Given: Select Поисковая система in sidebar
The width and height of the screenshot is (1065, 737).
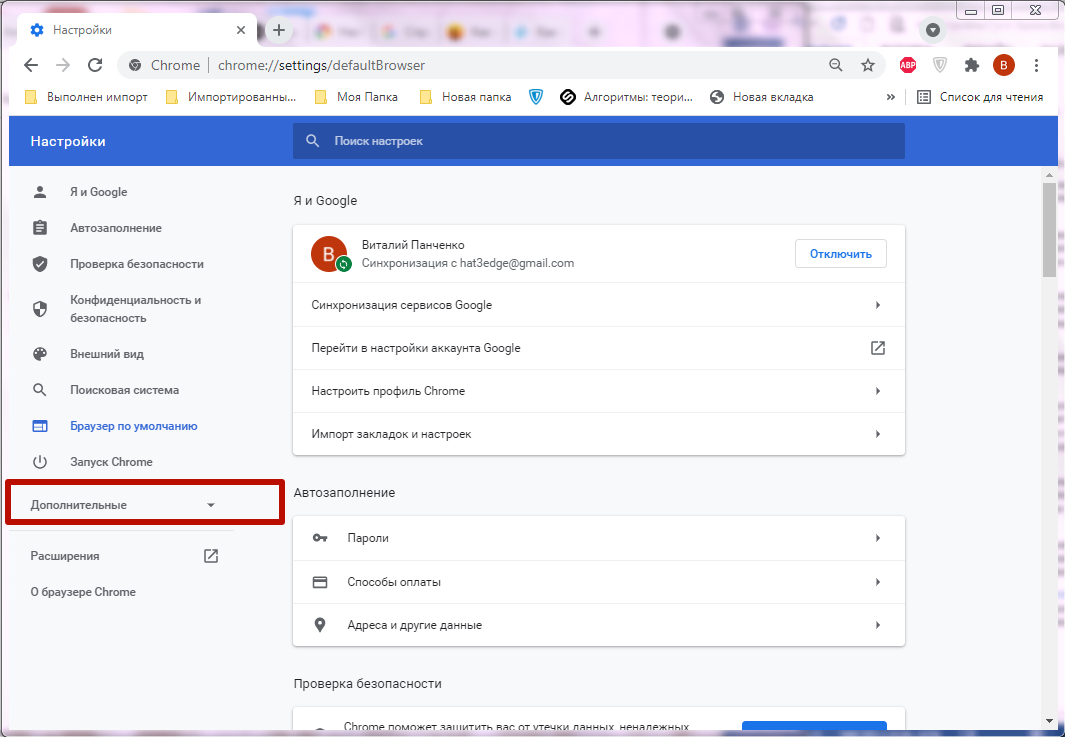Looking at the screenshot, I should tap(124, 390).
